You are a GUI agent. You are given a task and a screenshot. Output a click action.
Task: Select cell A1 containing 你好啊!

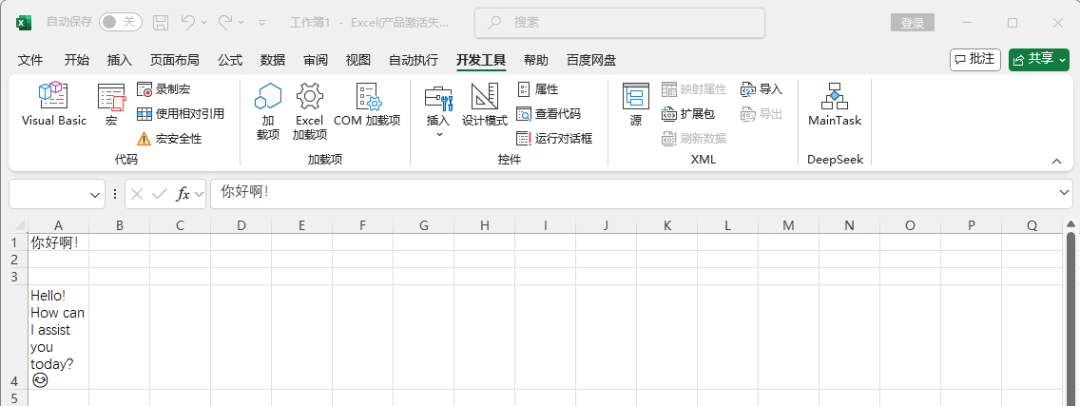pyautogui.click(x=59, y=242)
